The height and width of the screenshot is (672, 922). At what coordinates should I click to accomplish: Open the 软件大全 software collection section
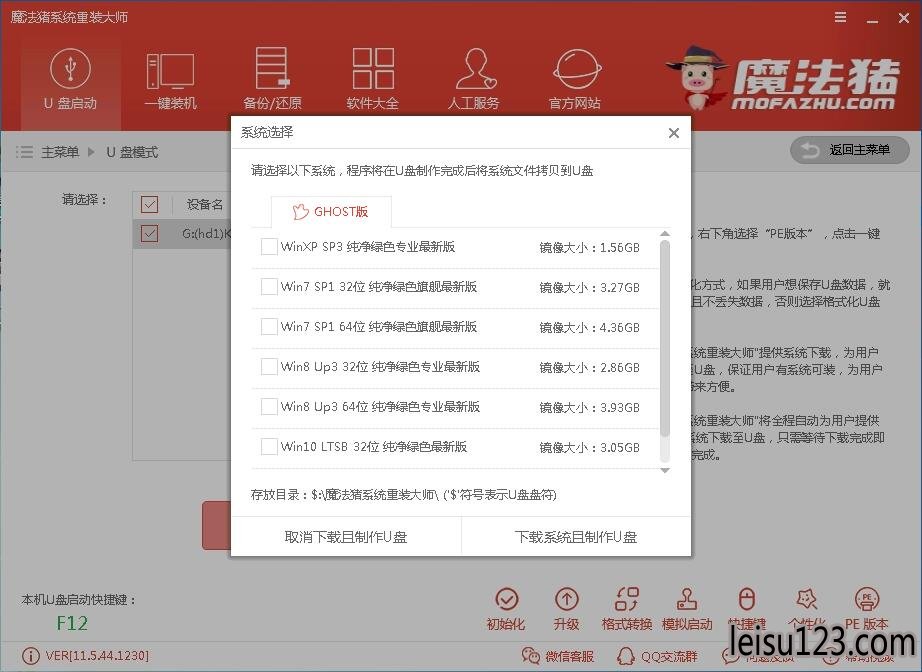(373, 81)
